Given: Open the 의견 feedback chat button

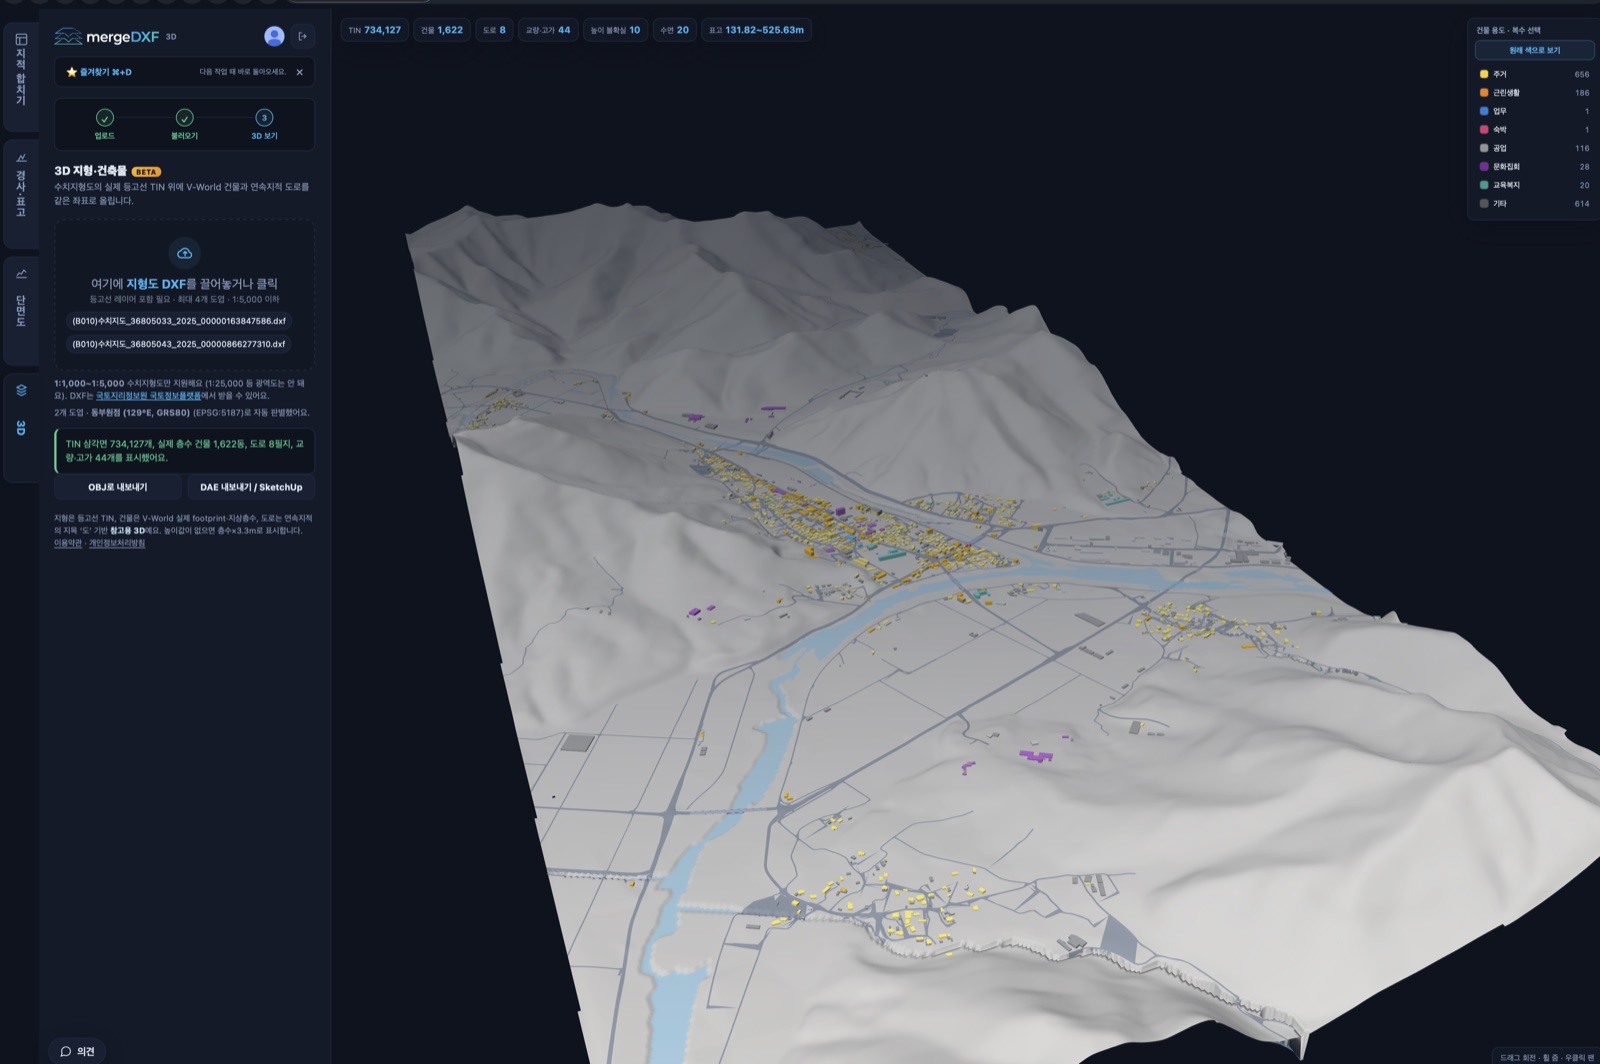Looking at the screenshot, I should pos(77,1051).
